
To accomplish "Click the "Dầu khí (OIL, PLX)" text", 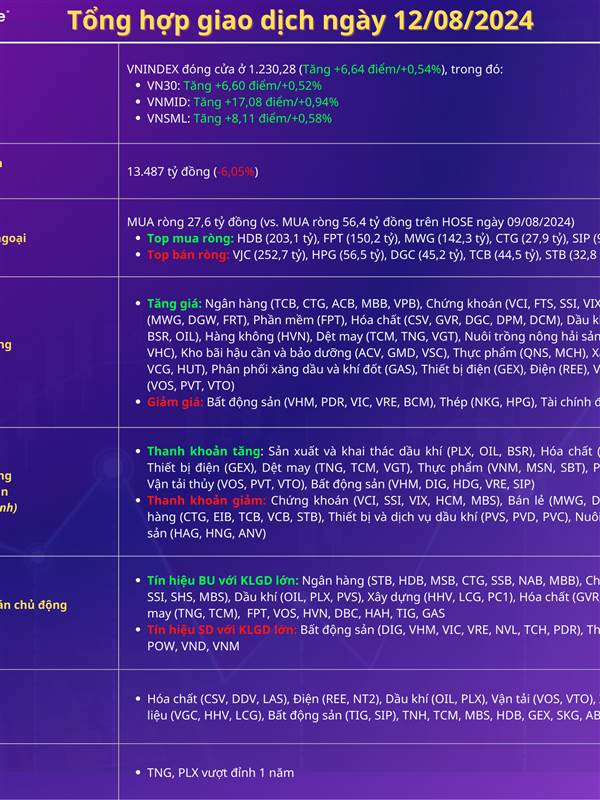I will (435, 699).
